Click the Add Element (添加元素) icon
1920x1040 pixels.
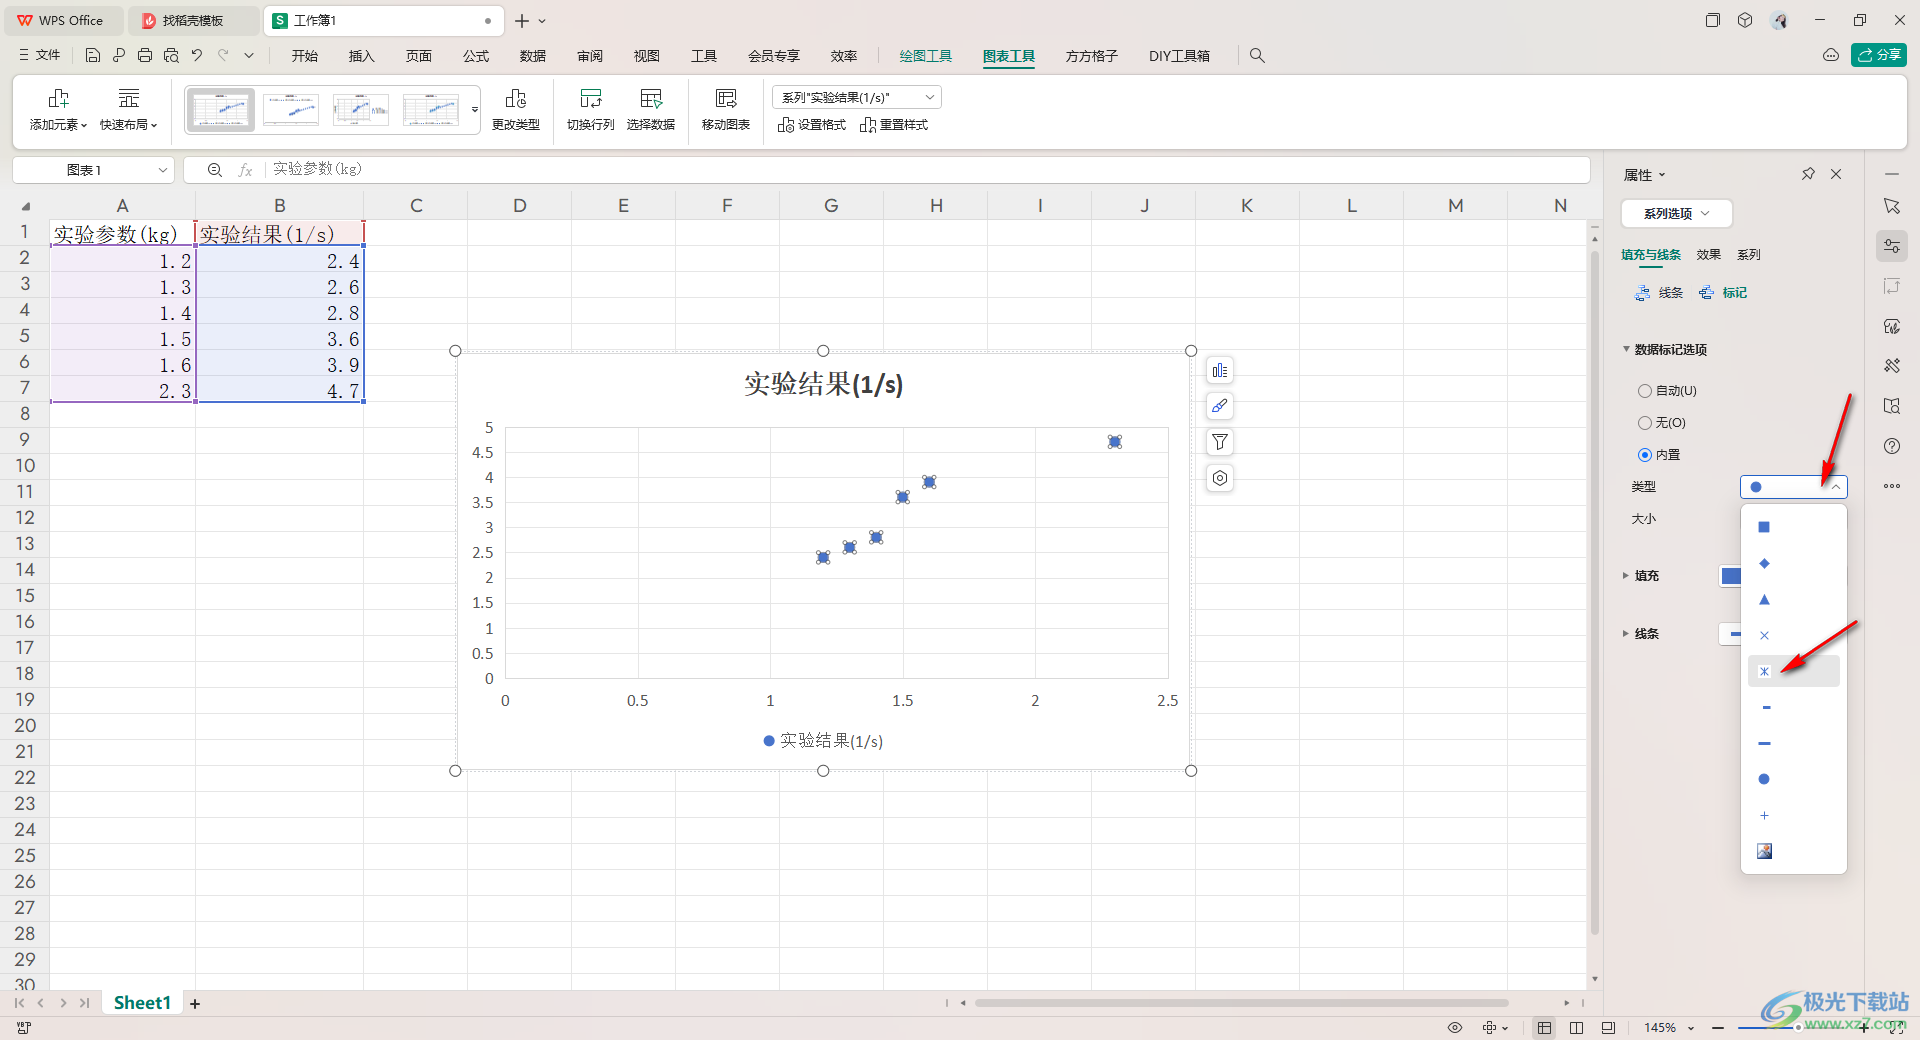[58, 99]
